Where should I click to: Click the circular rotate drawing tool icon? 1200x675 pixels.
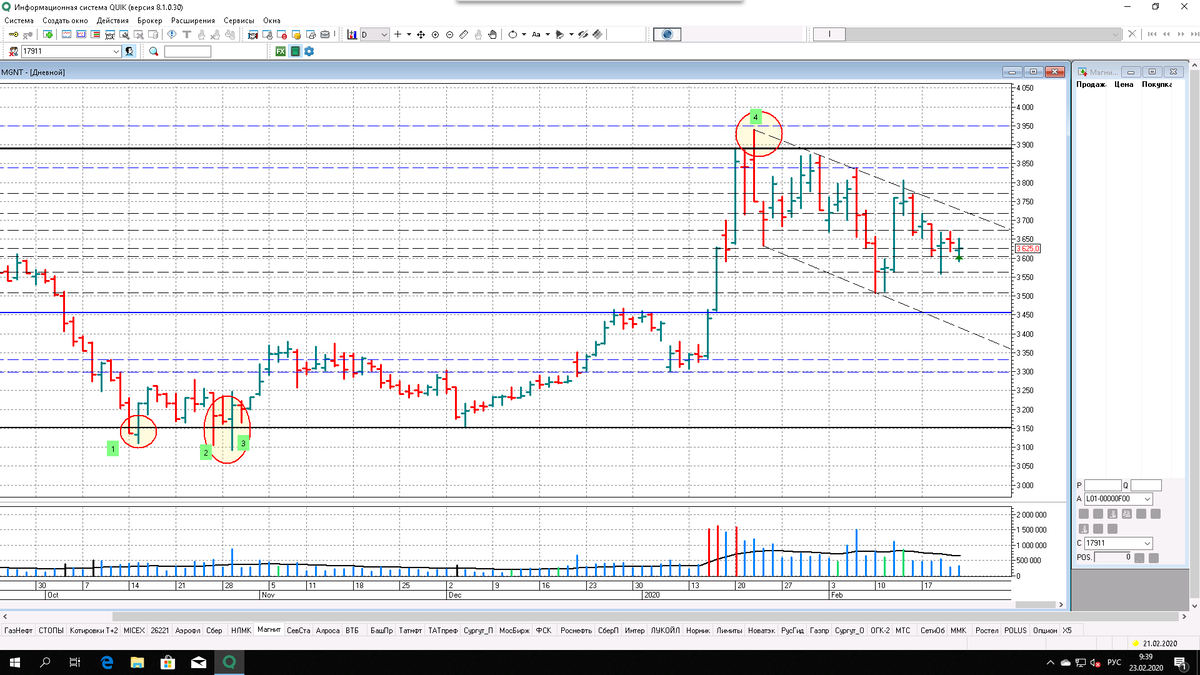[512, 34]
